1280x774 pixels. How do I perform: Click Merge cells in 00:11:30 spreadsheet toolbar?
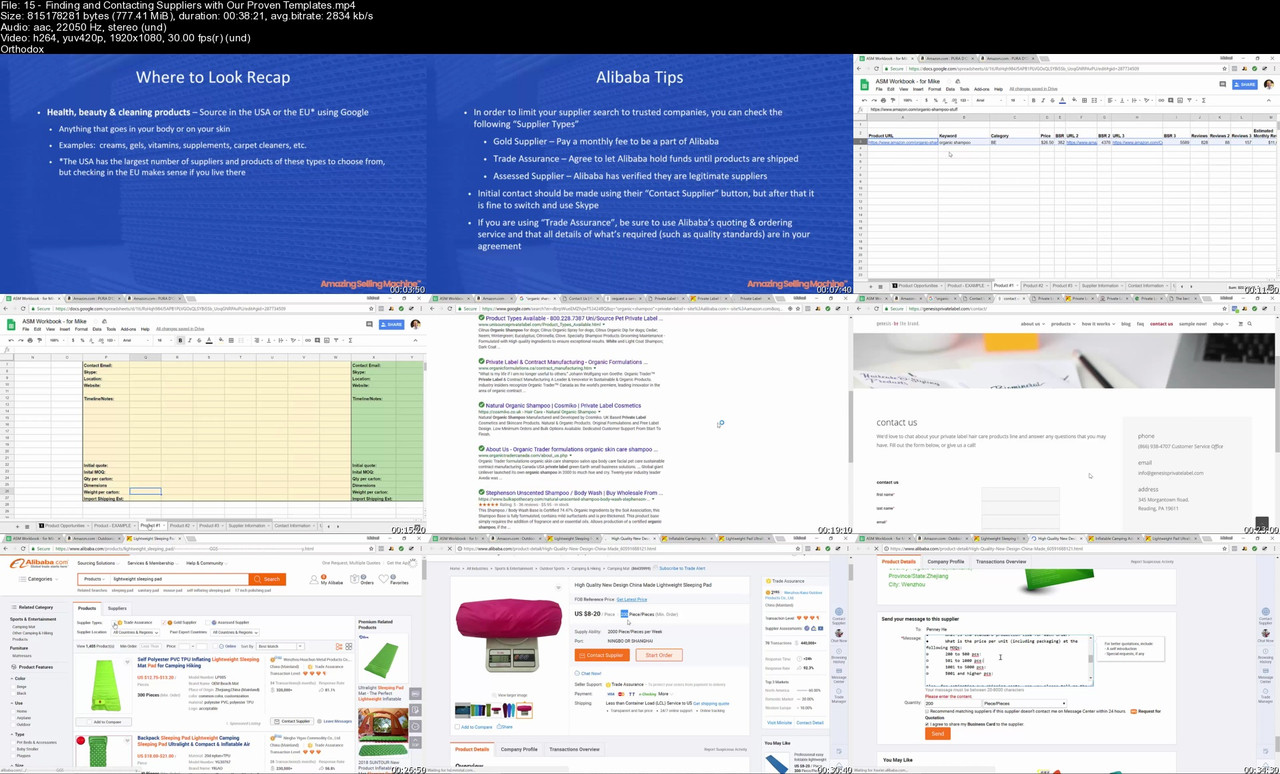click(1094, 100)
